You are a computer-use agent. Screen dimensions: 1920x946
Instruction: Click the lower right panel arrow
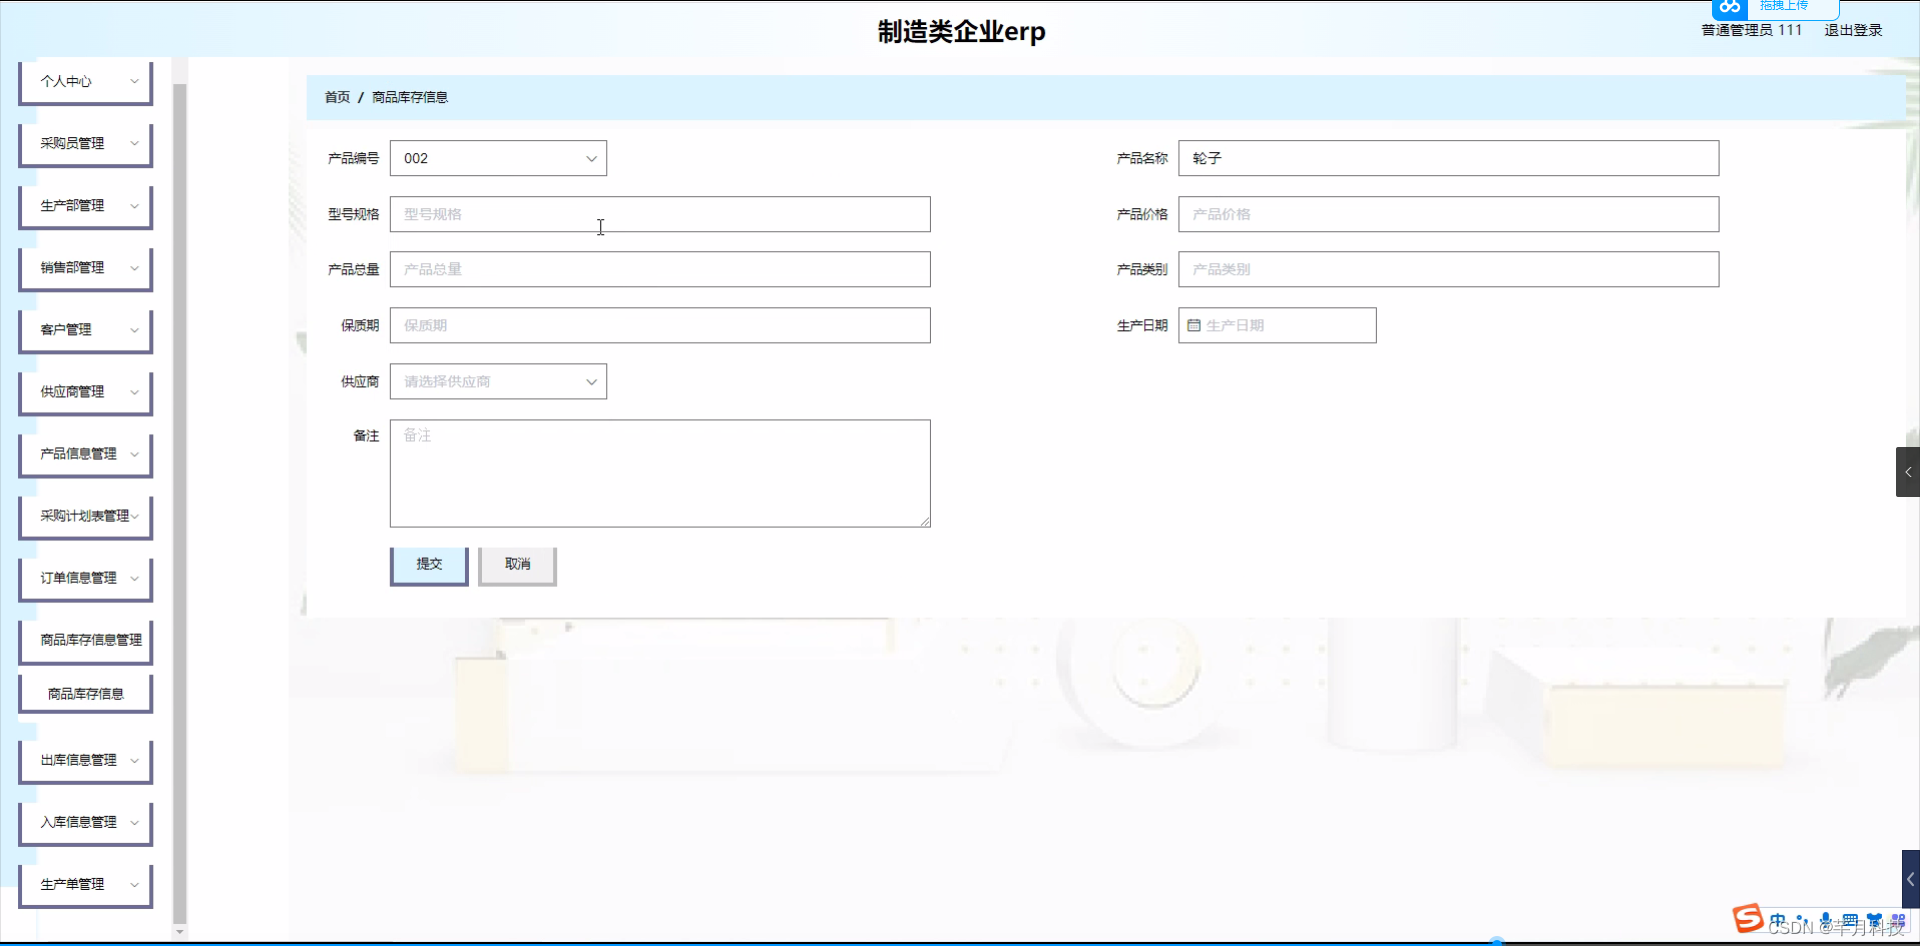coord(1909,880)
